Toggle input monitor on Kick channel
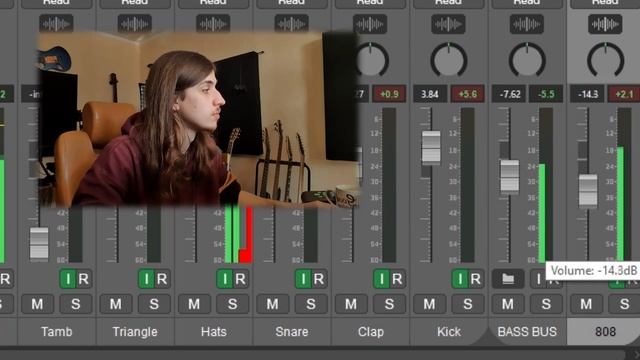Viewport: 640px width, 360px height. point(460,279)
